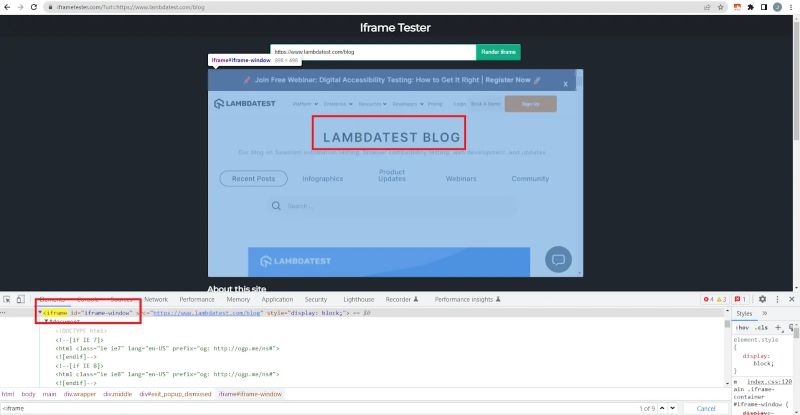This screenshot has height=415, width=800.
Task: Click the DevTools find input field
Action: (316, 408)
